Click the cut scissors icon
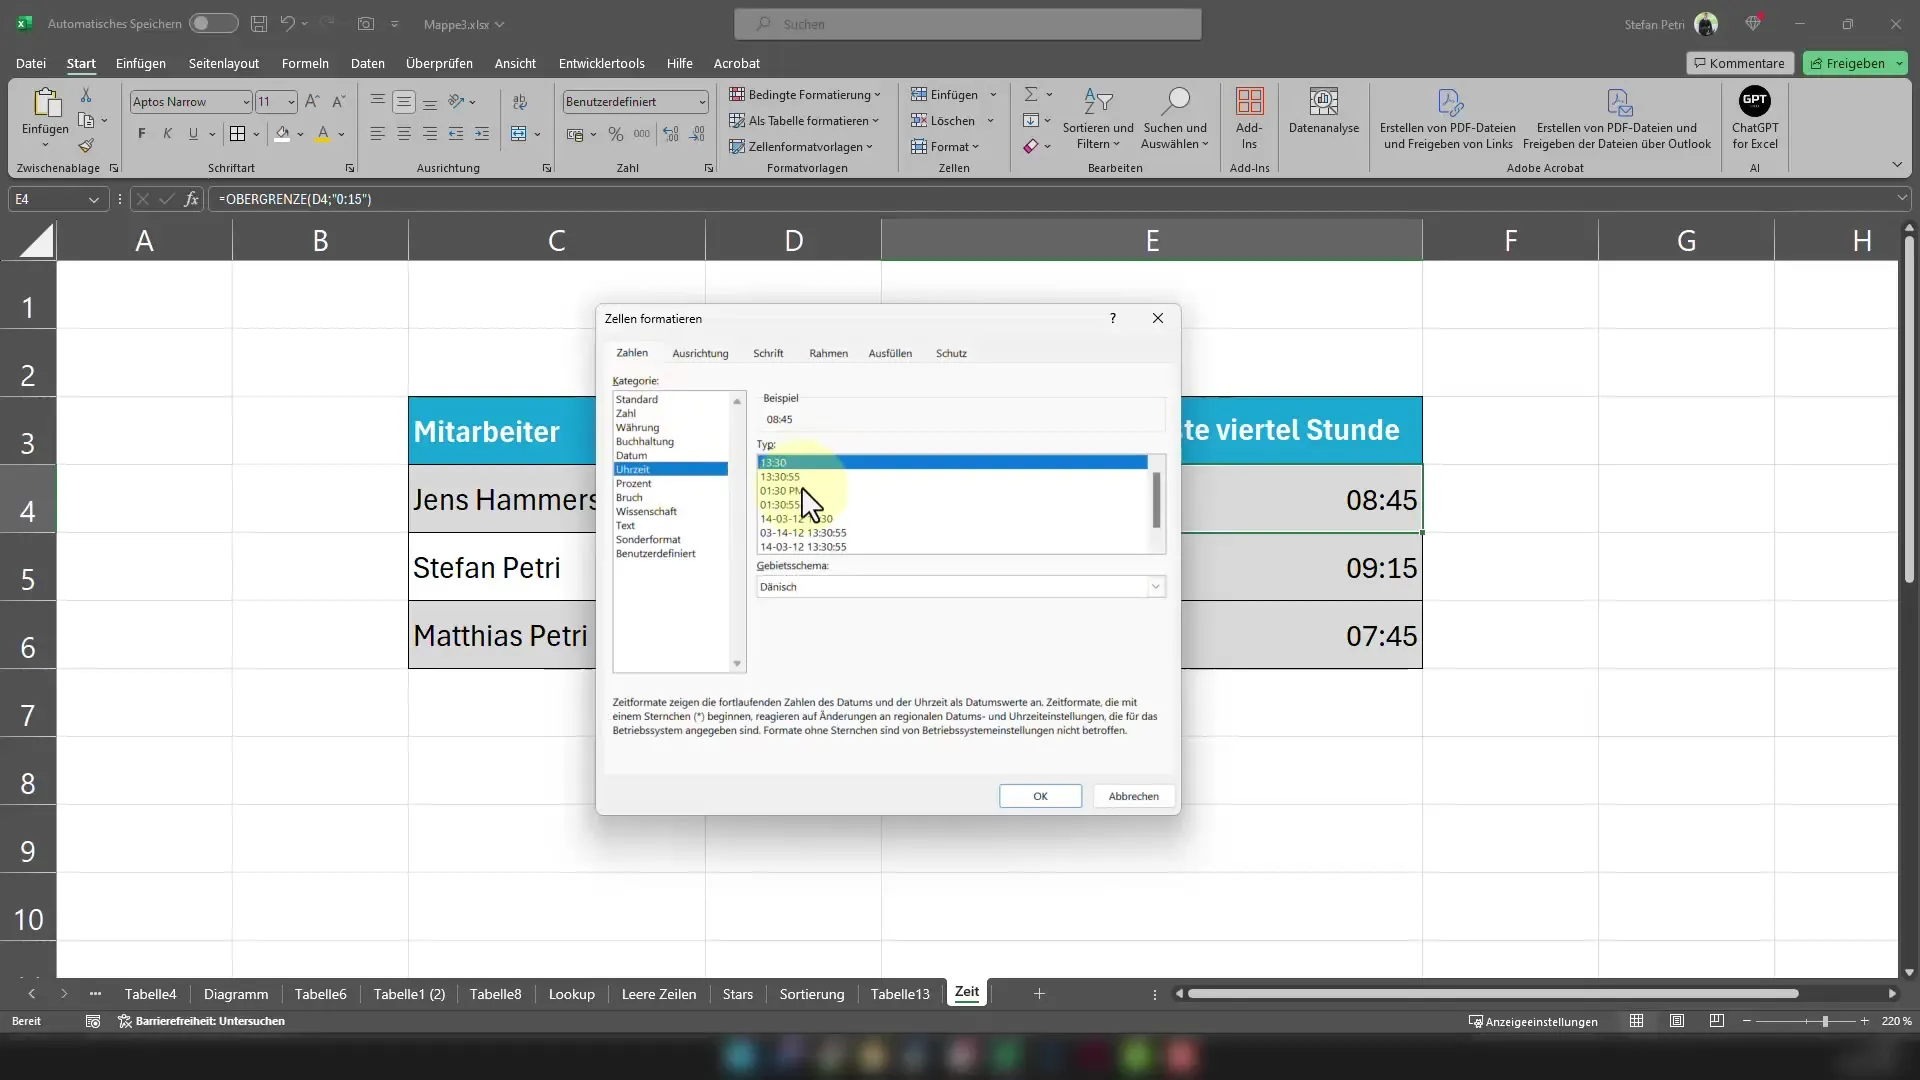 click(86, 95)
